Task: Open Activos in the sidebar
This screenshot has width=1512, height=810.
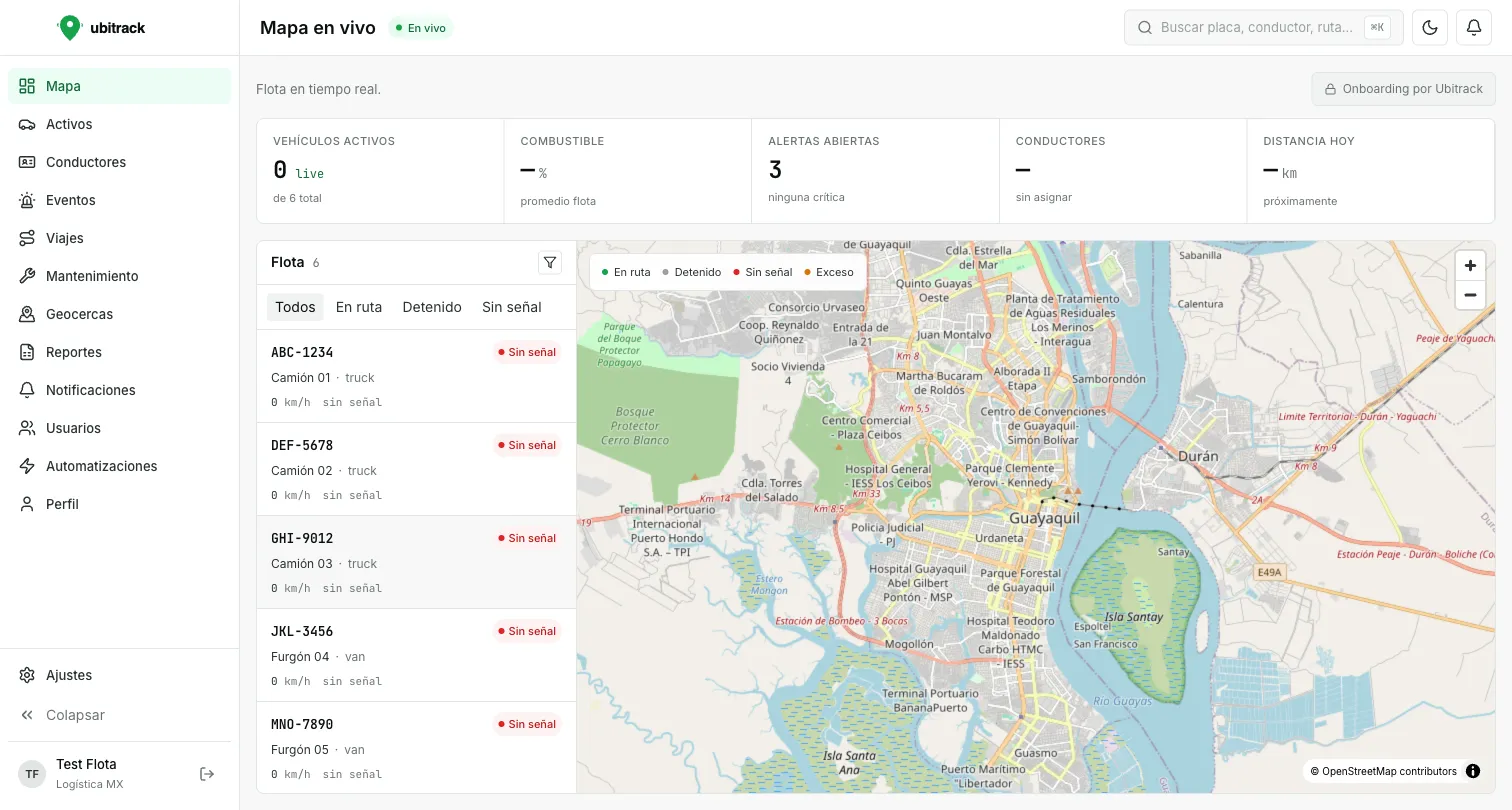Action: click(x=119, y=124)
